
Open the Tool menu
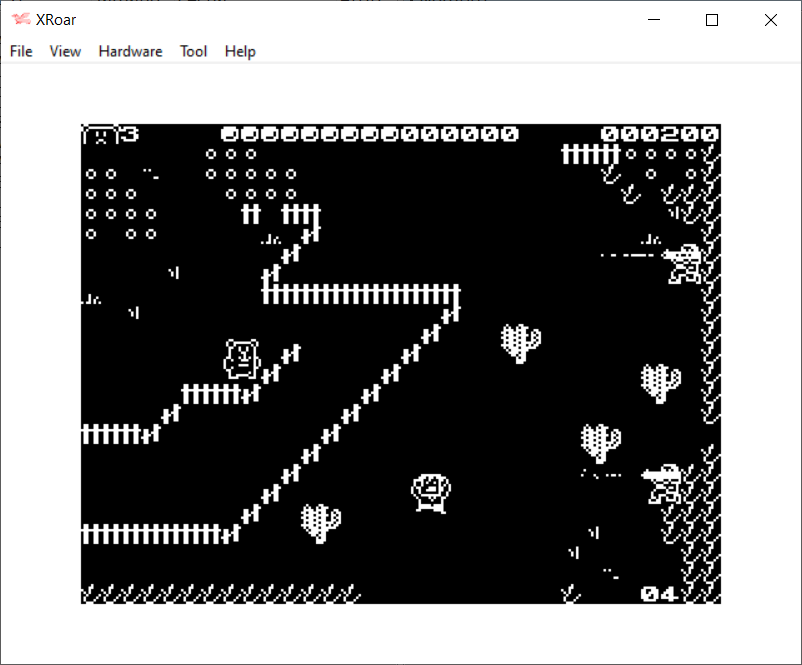pos(193,51)
